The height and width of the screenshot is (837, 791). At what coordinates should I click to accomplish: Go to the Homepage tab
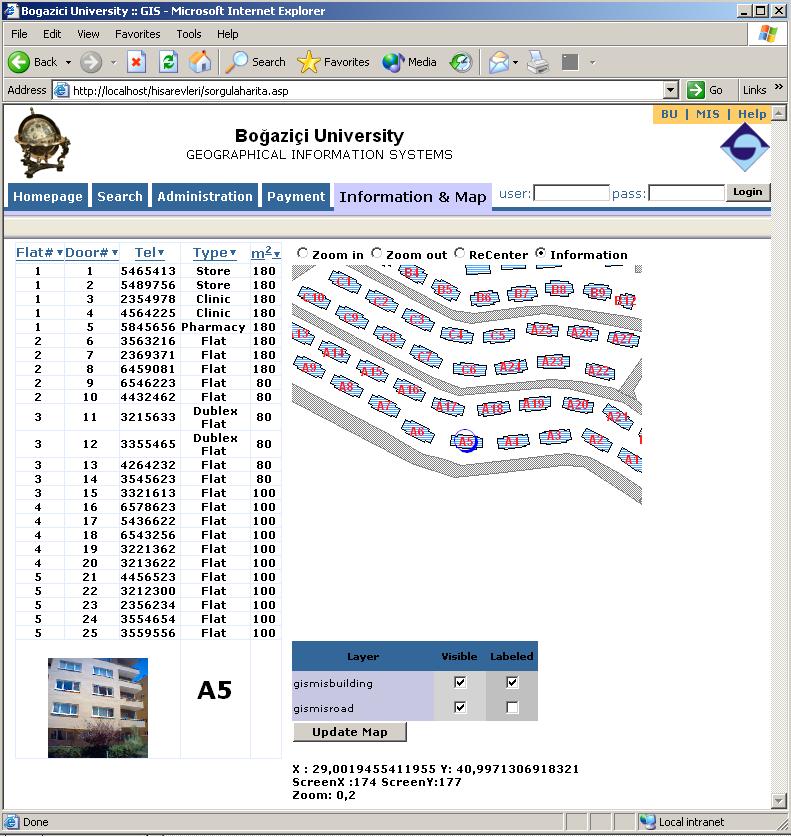coord(48,196)
